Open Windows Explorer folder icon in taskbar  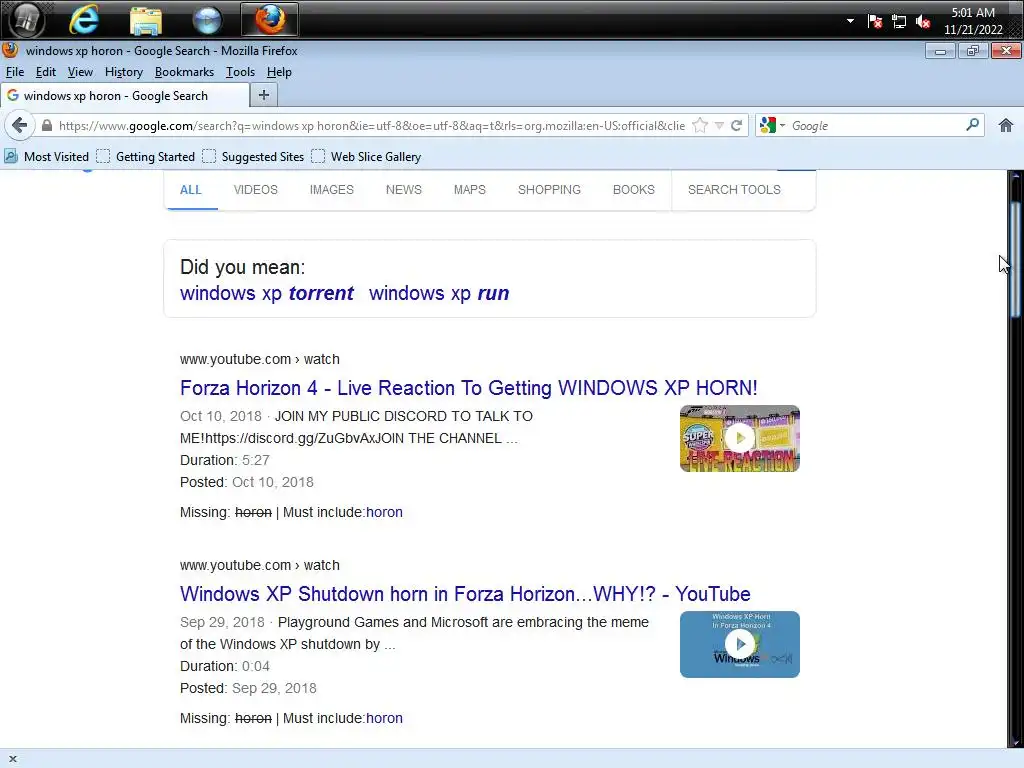[146, 21]
